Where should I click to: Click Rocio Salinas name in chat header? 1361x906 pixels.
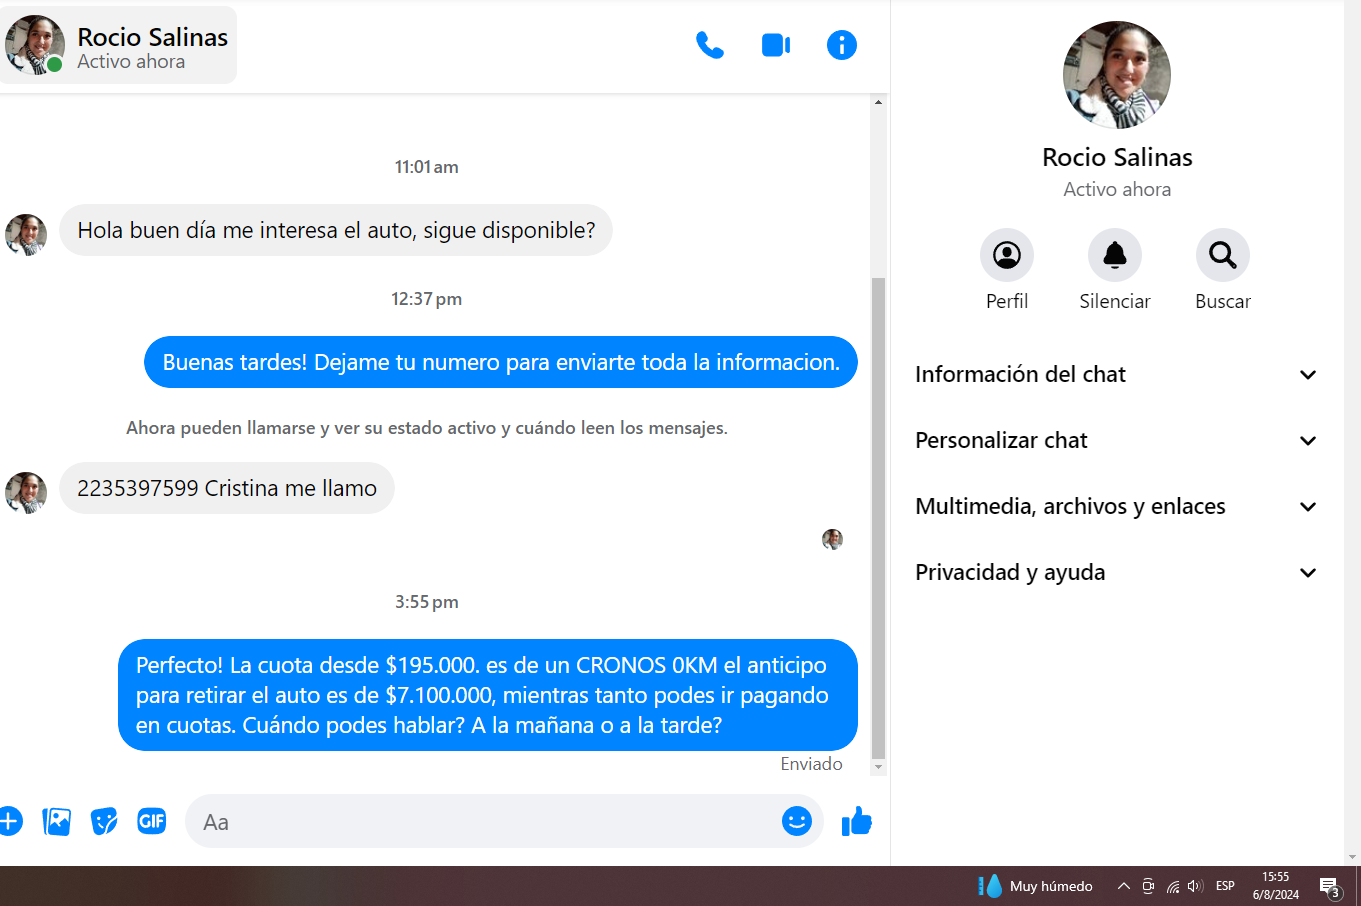point(152,37)
